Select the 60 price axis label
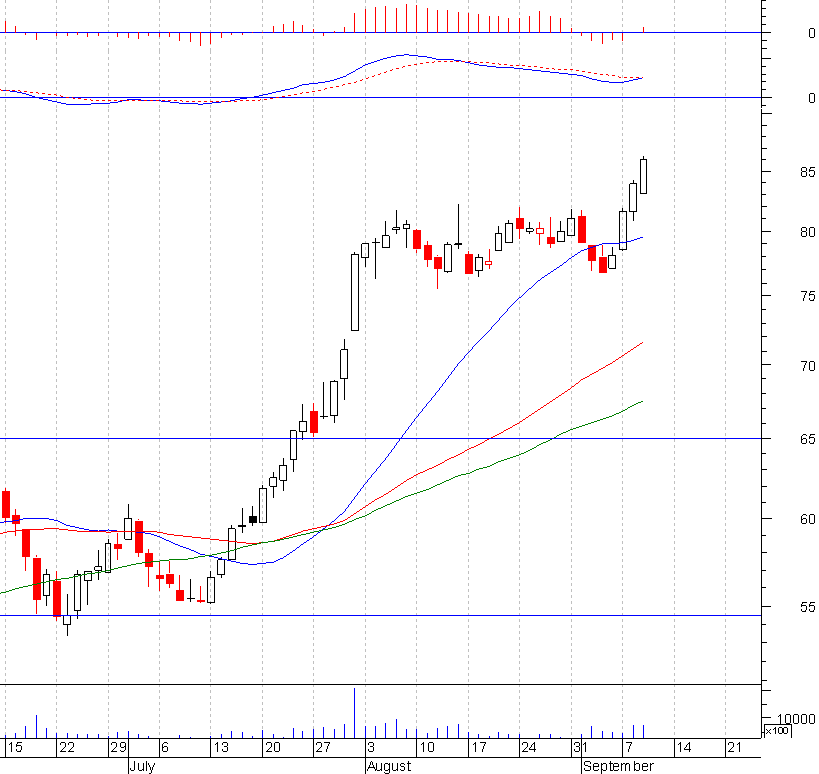This screenshot has height=774, width=819. coord(807,519)
